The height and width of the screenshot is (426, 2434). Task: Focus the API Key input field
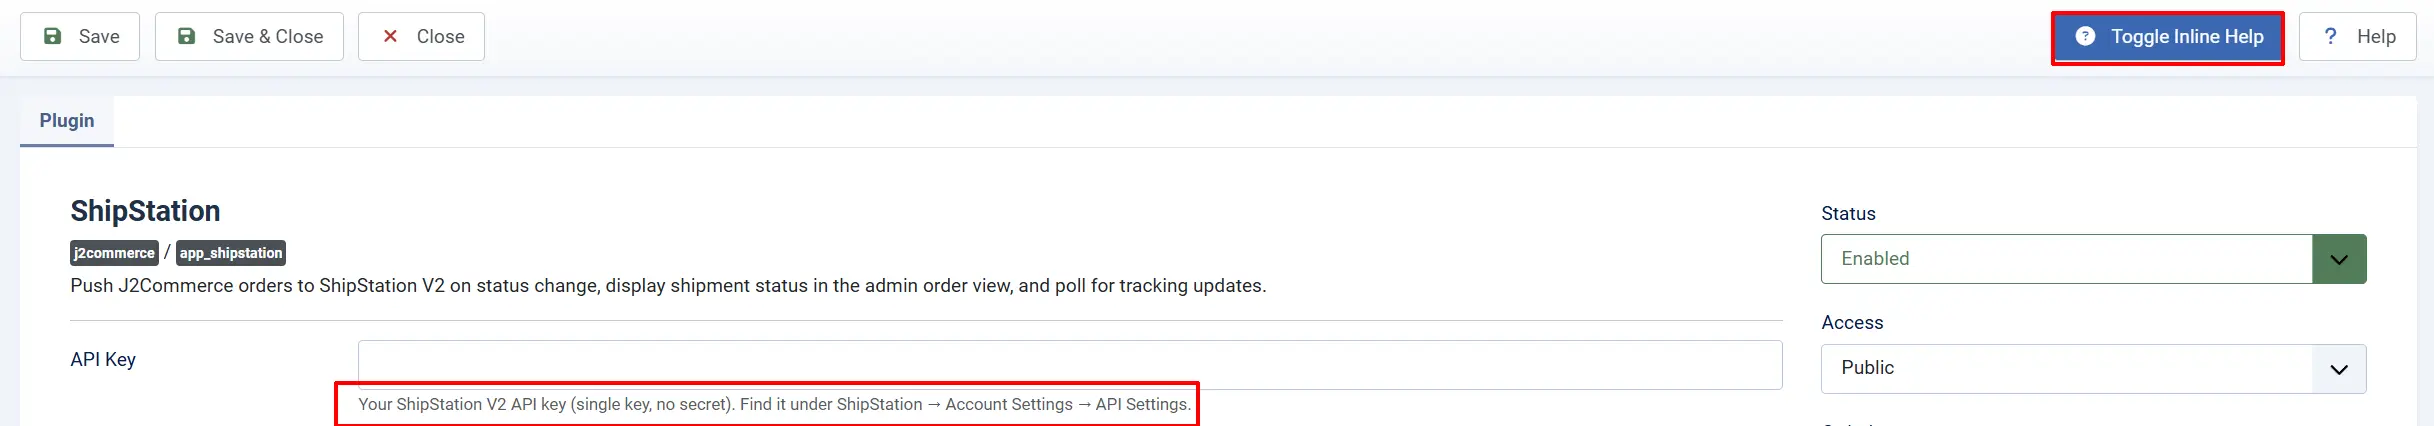coord(1070,365)
